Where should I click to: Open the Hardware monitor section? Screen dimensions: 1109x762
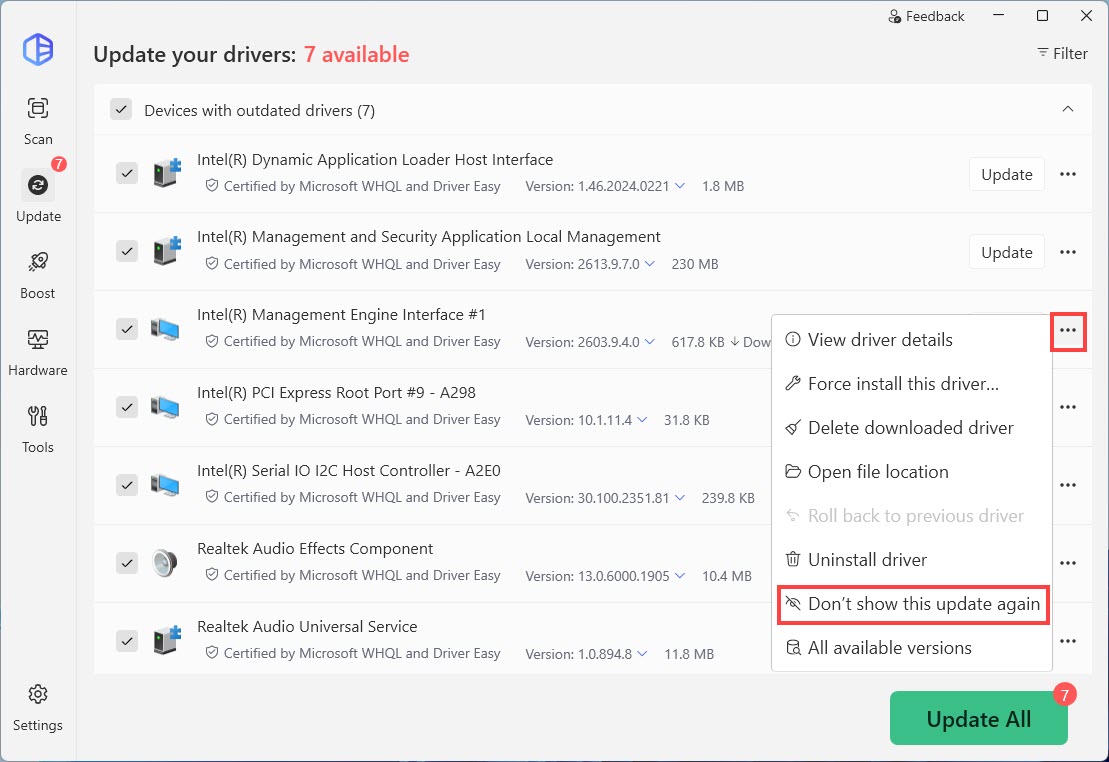point(37,352)
